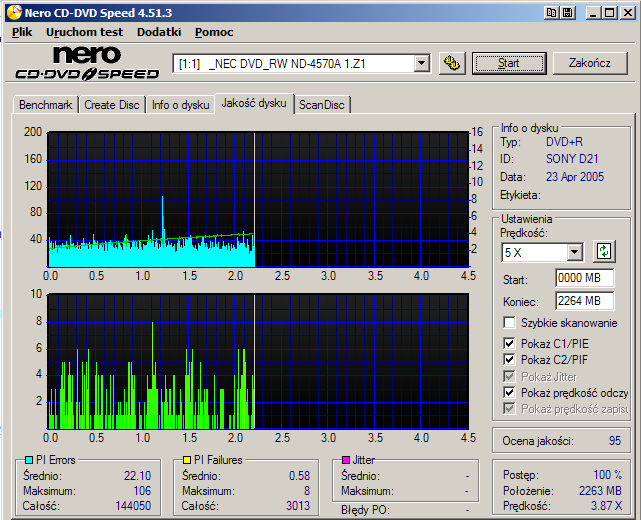Click the Zakończ button
Image resolution: width=641 pixels, height=520 pixels.
[x=590, y=63]
